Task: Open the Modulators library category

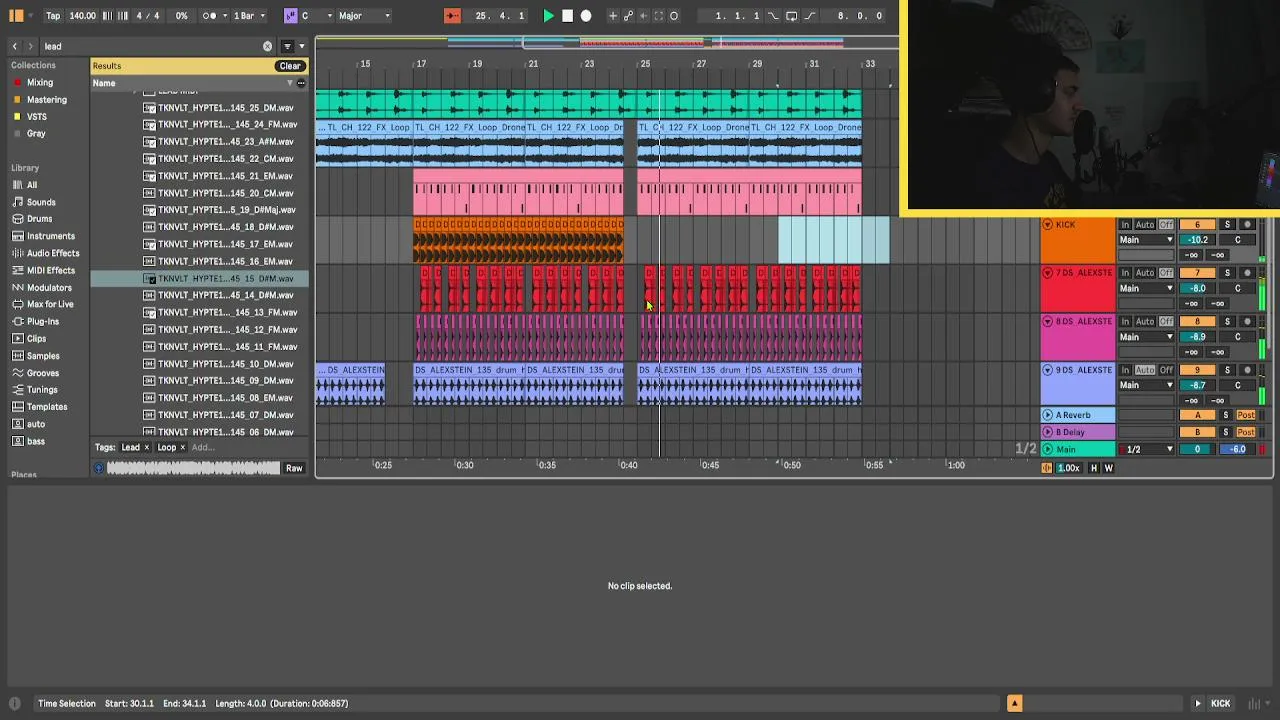Action: coord(49,288)
